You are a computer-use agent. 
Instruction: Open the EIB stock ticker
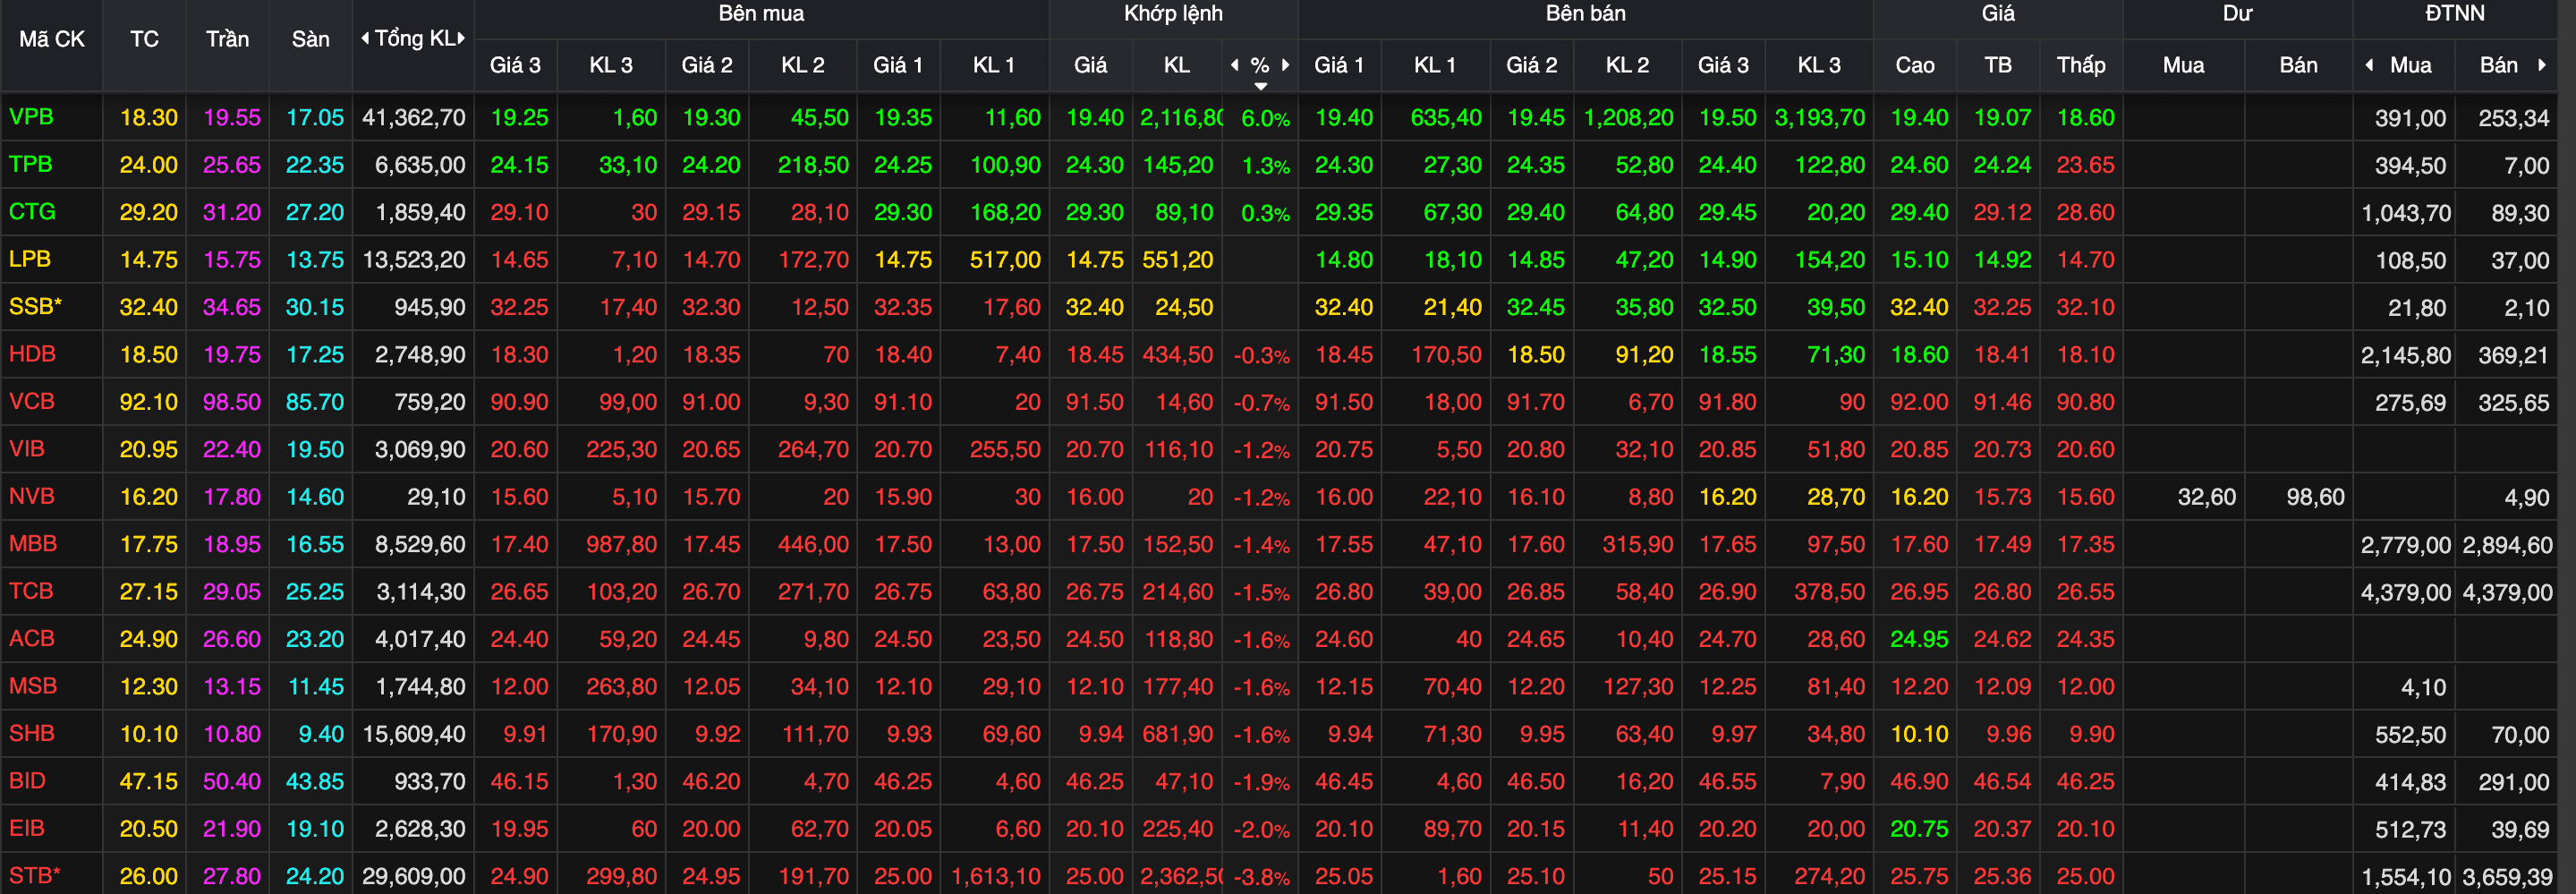point(27,828)
